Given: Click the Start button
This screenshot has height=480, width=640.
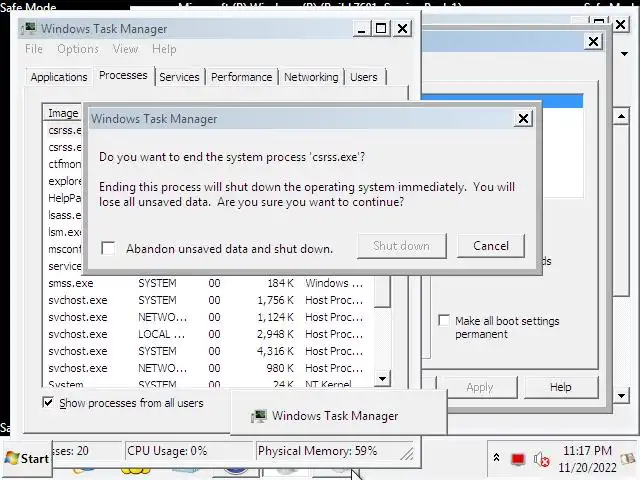Looking at the screenshot, I should (27, 458).
